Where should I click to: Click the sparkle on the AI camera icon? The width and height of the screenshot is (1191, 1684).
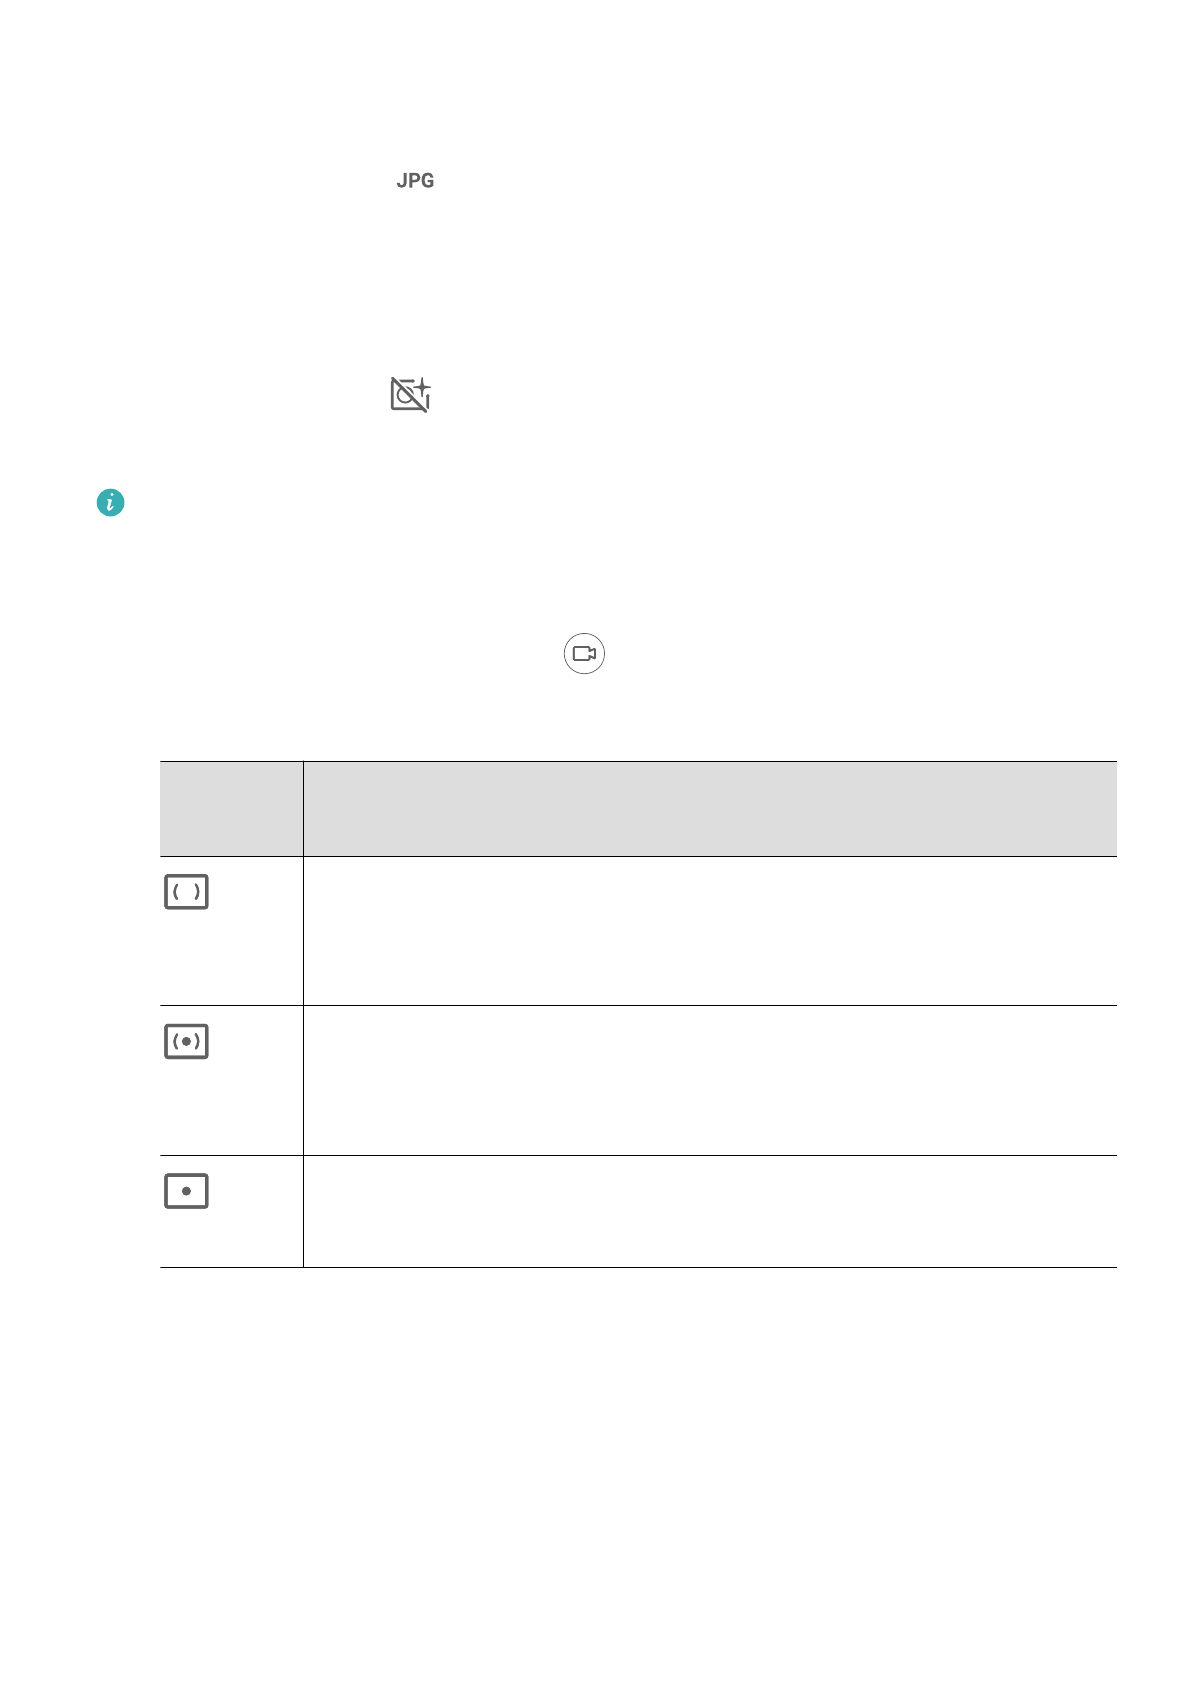pyautogui.click(x=423, y=385)
